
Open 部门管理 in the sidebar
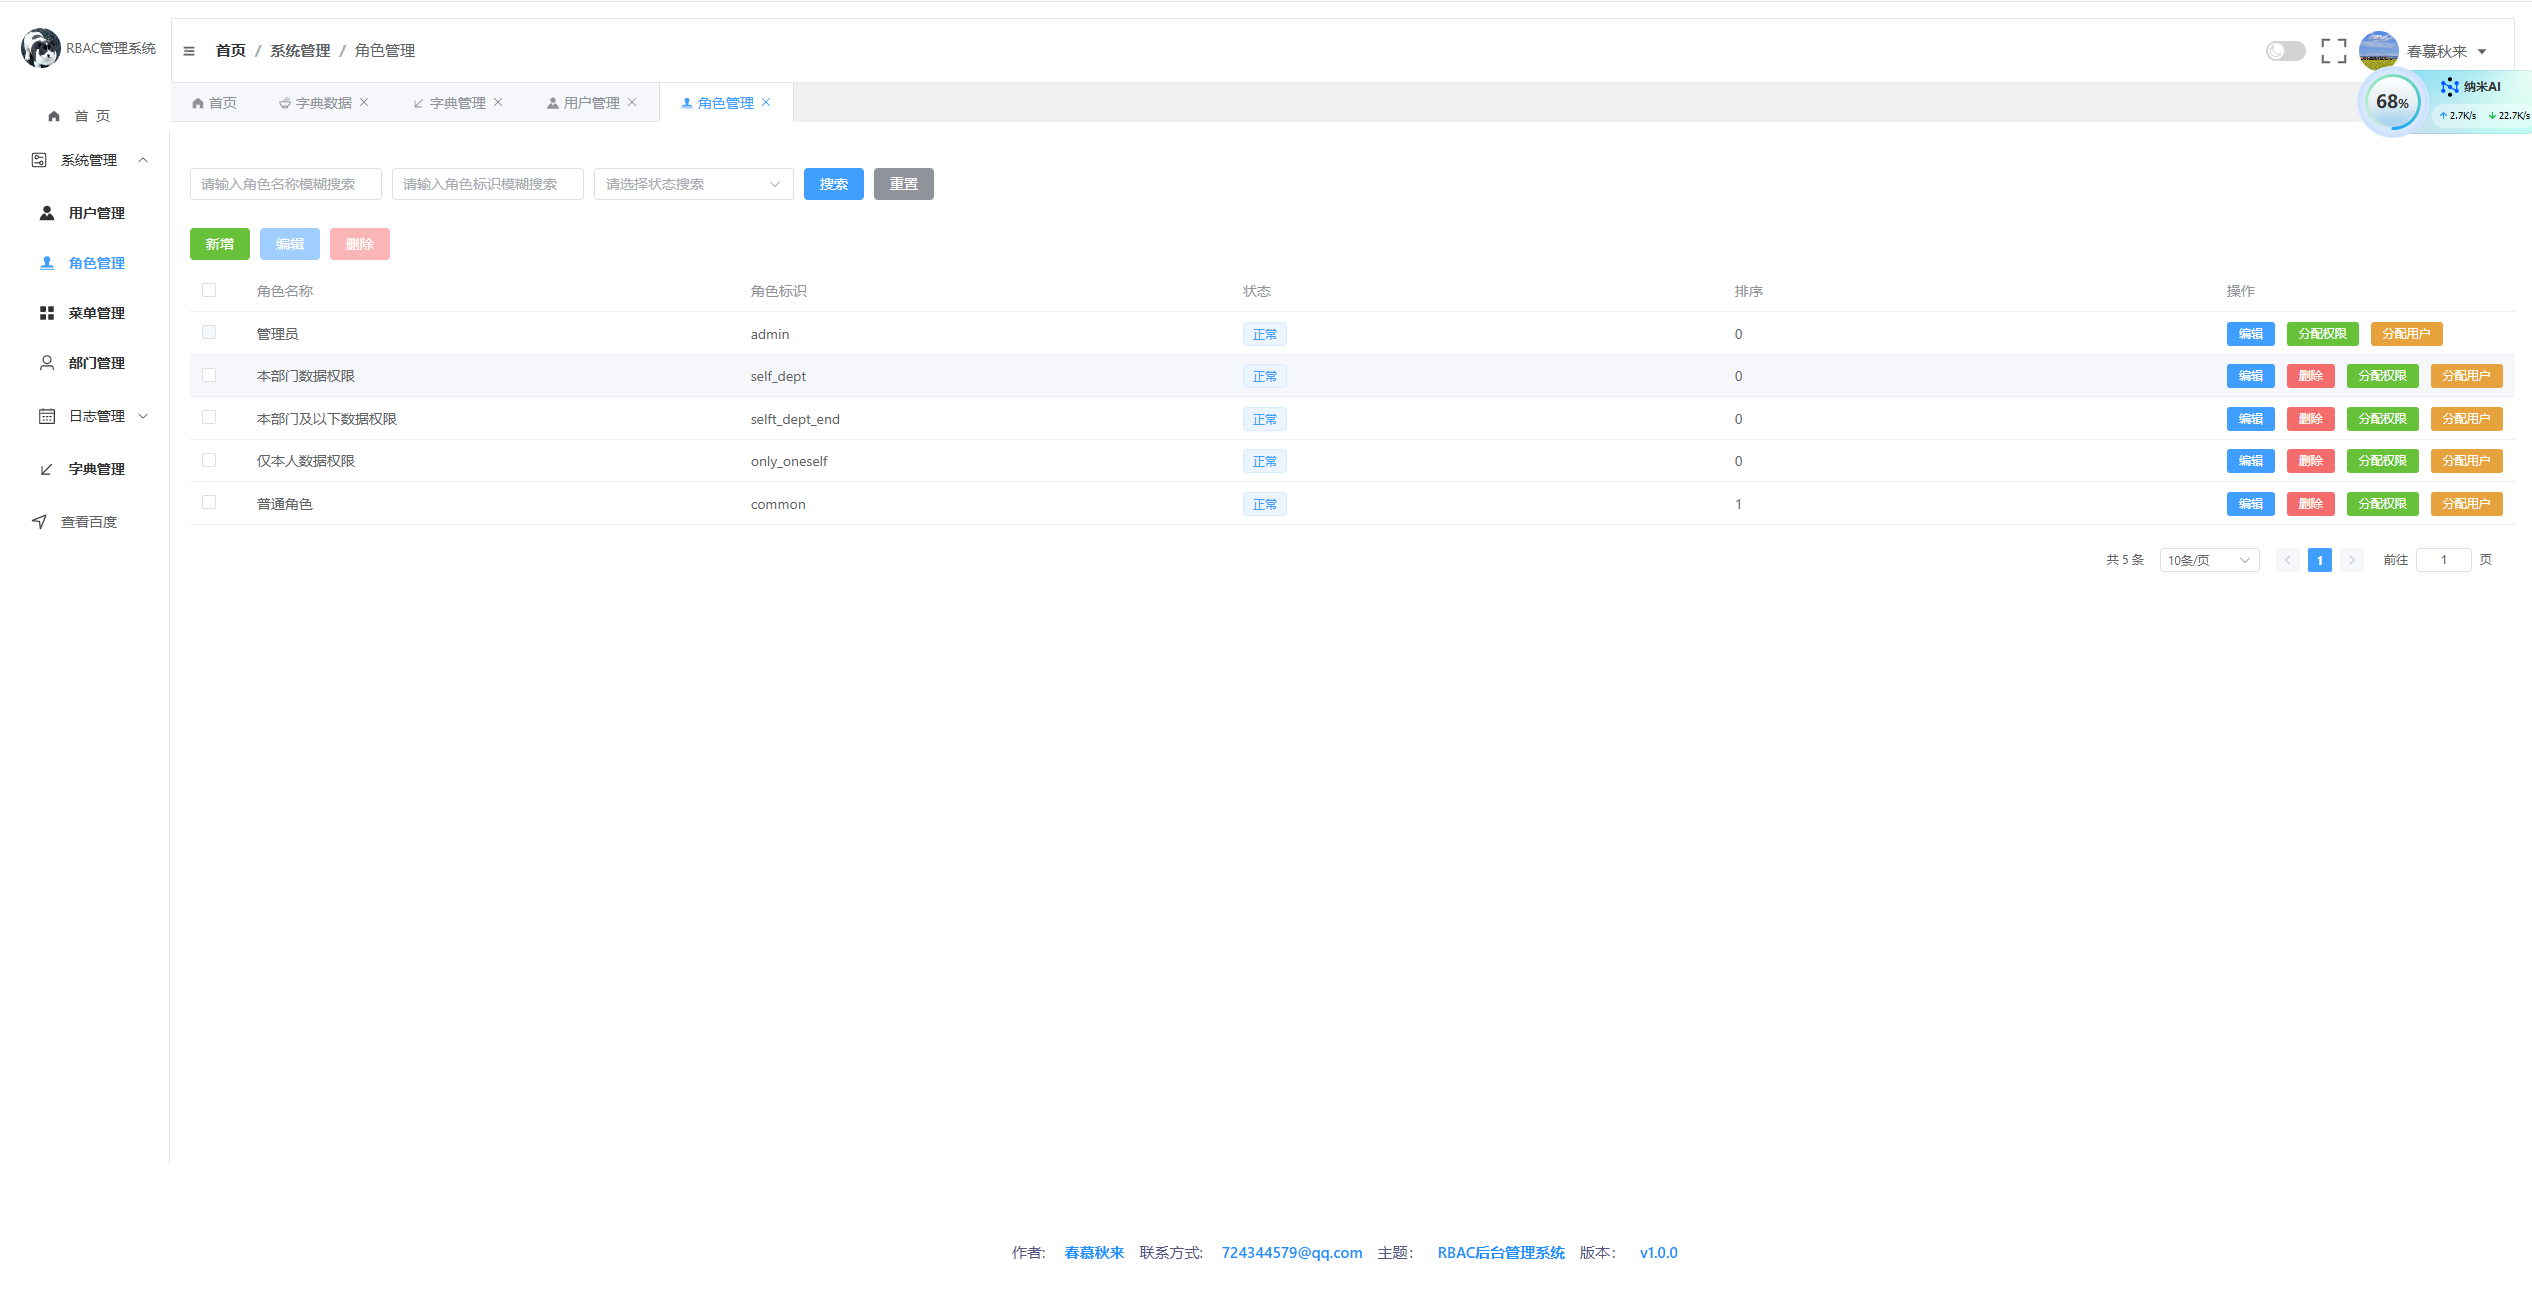(96, 363)
